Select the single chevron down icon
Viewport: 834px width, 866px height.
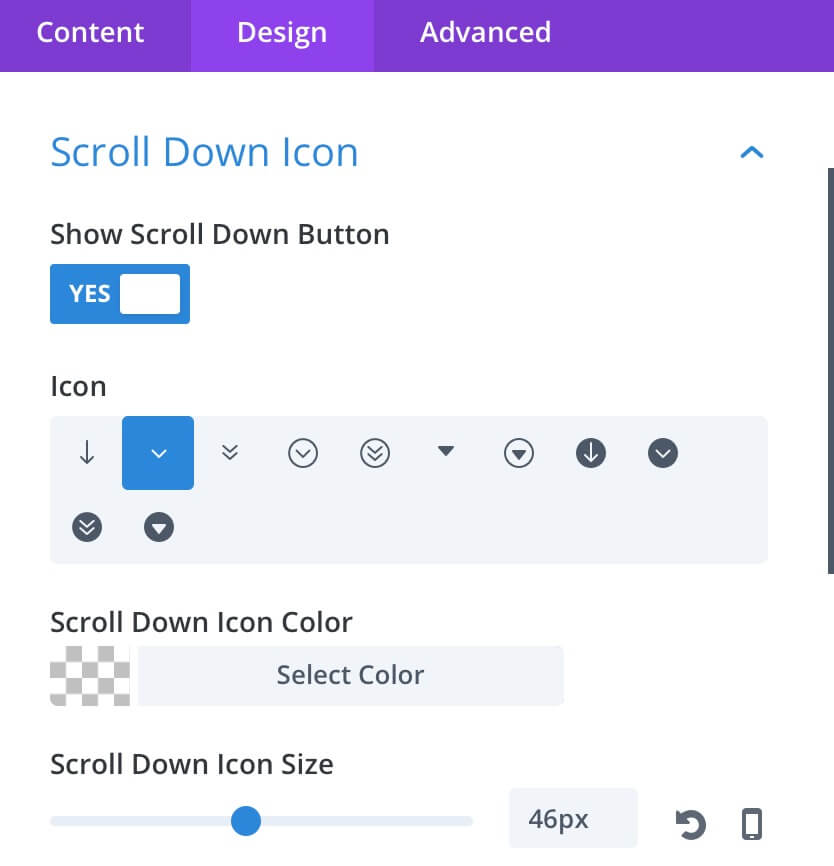tap(158, 453)
